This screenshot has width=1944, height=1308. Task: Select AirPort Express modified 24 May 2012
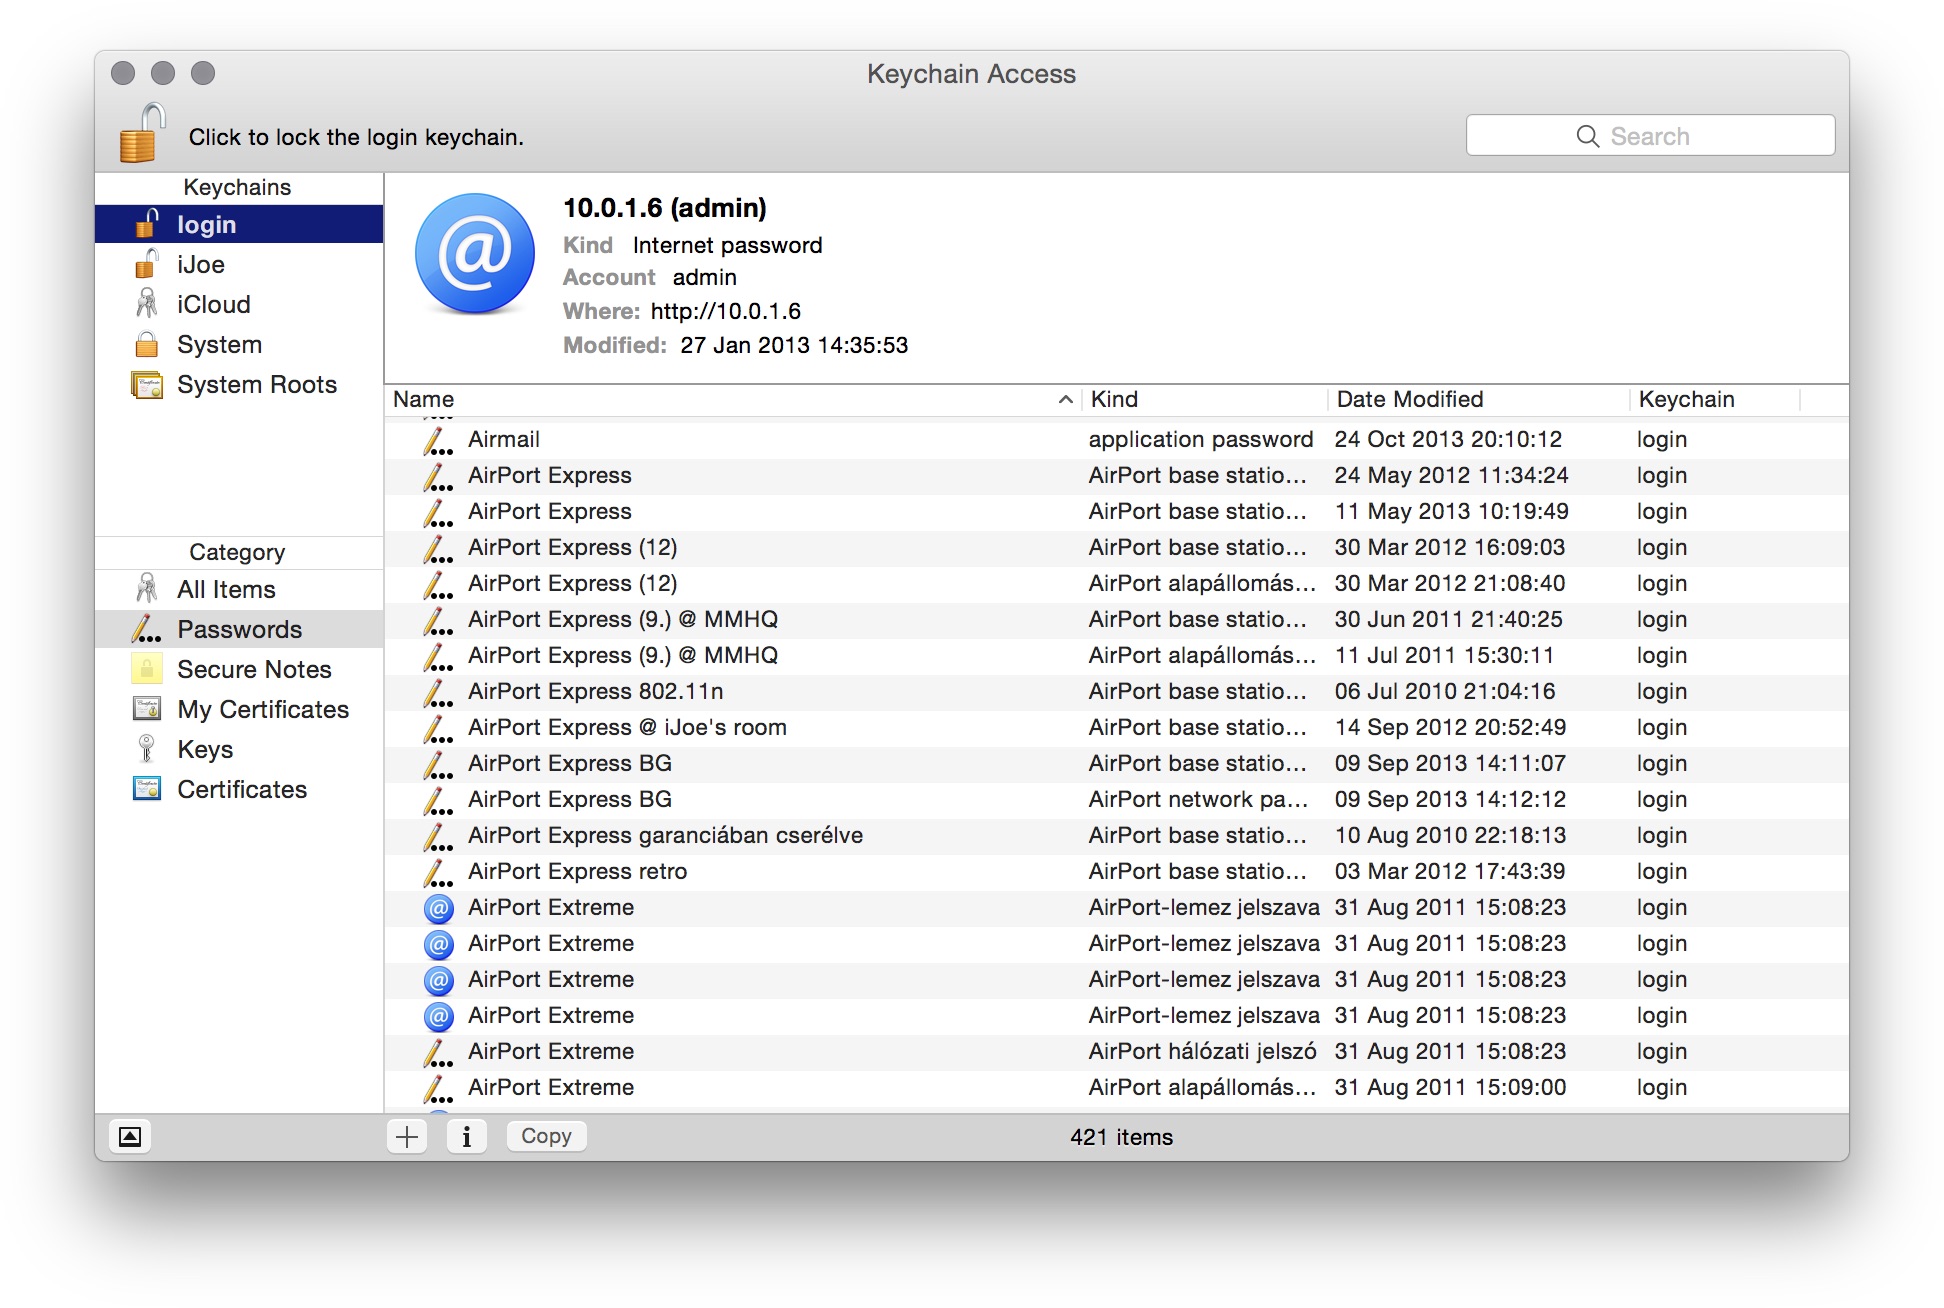tap(1116, 476)
